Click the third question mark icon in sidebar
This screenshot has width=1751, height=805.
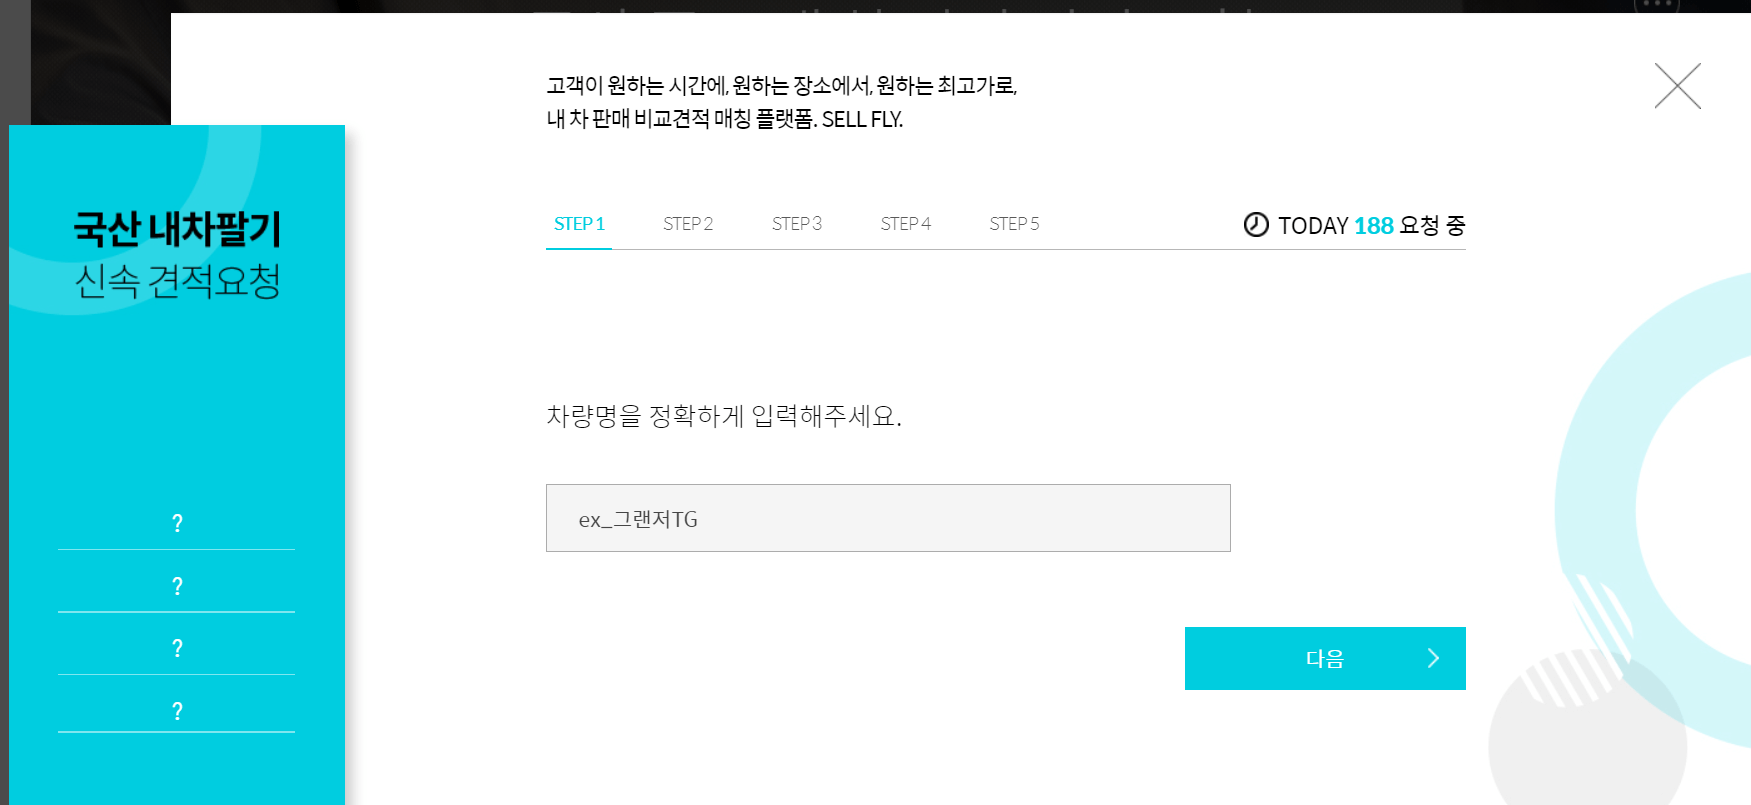point(177,648)
